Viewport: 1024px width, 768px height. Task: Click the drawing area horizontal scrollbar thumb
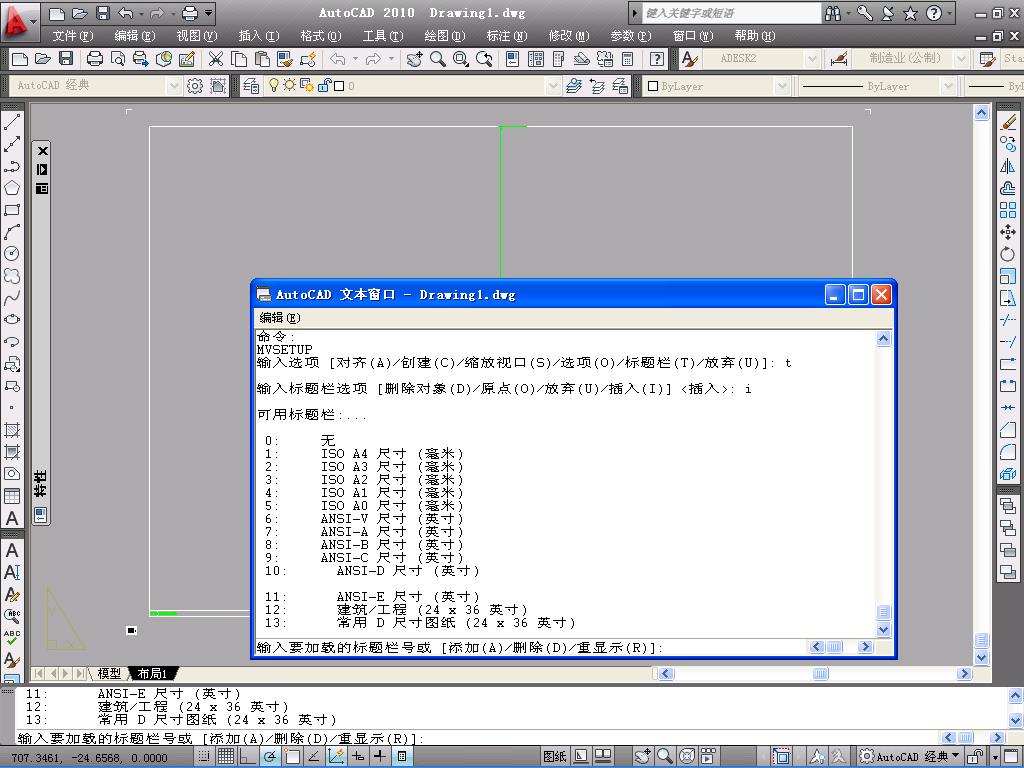[821, 673]
